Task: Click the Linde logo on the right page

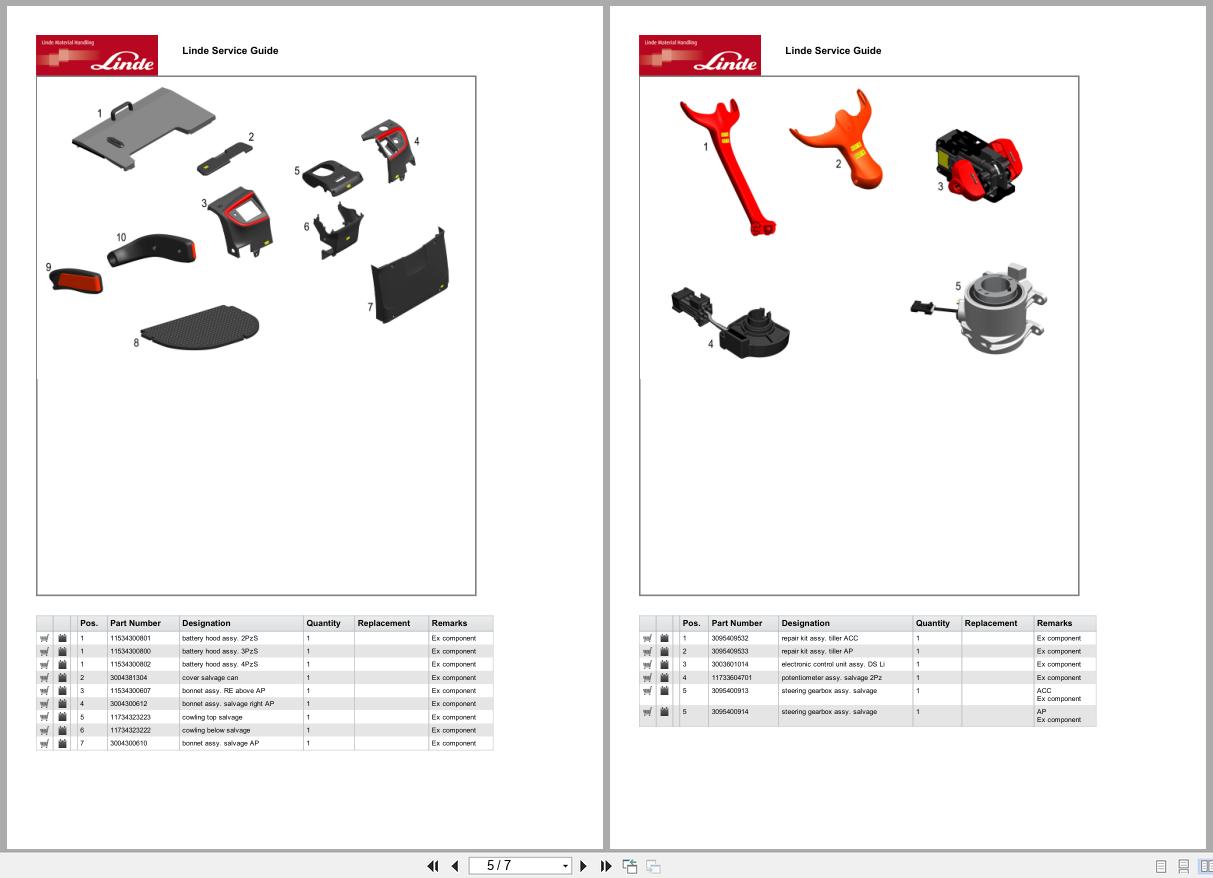Action: coord(700,55)
